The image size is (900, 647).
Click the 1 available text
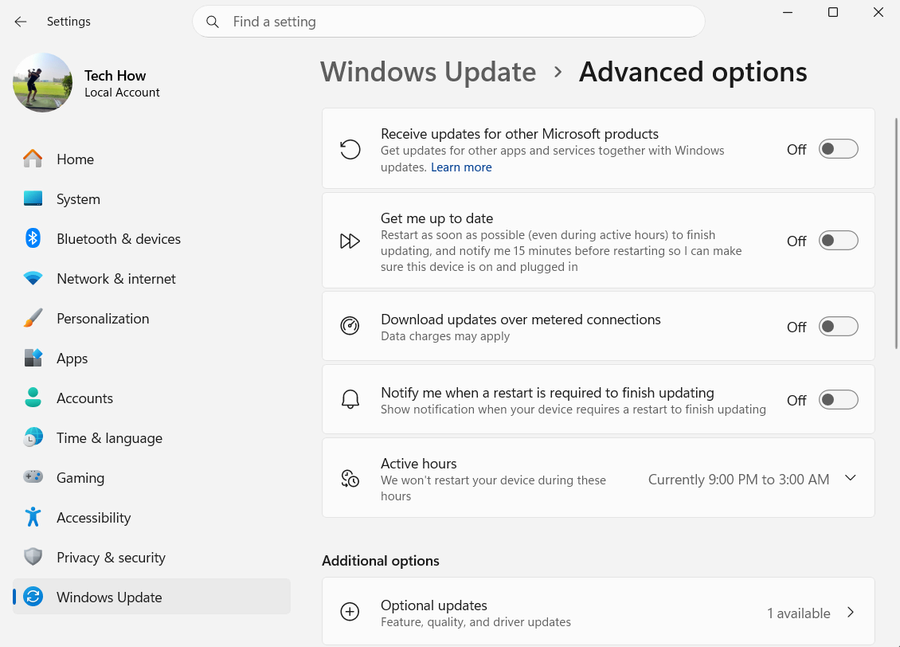[x=798, y=613]
